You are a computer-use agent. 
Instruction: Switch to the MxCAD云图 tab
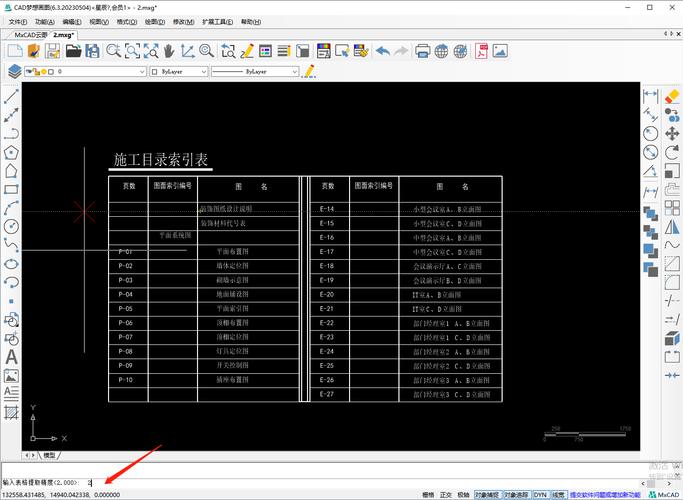[25, 34]
